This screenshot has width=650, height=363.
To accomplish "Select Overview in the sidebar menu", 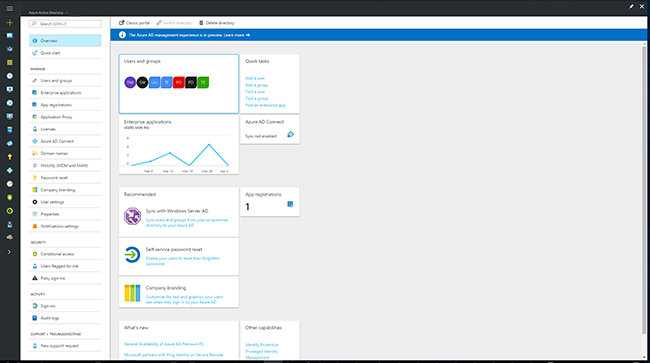I will [65, 41].
